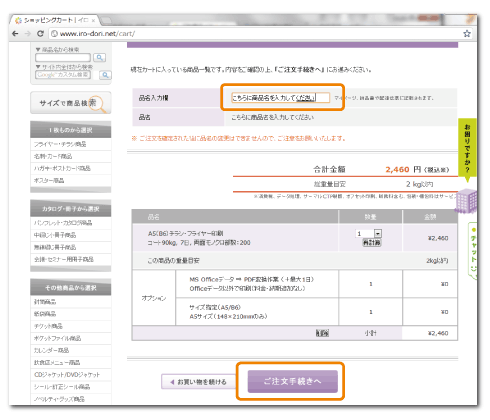Viewport: 490px width, 420px height.
Task: Click ご注文手続きへ checkout button
Action: (292, 381)
